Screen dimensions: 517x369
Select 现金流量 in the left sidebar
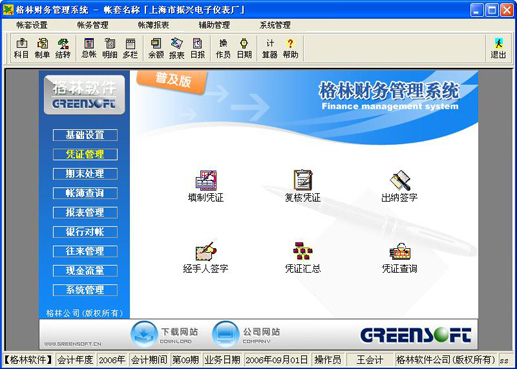click(x=85, y=270)
